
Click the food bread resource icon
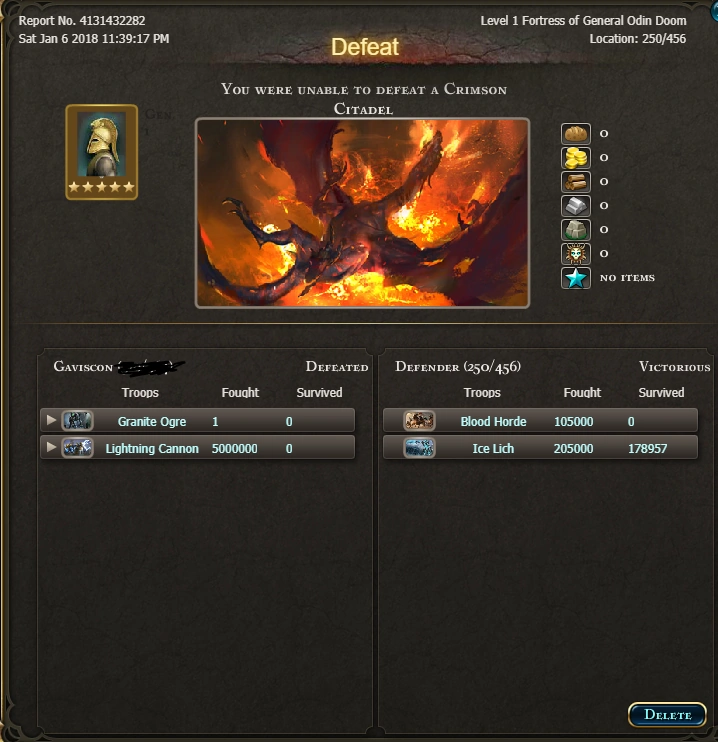point(576,133)
